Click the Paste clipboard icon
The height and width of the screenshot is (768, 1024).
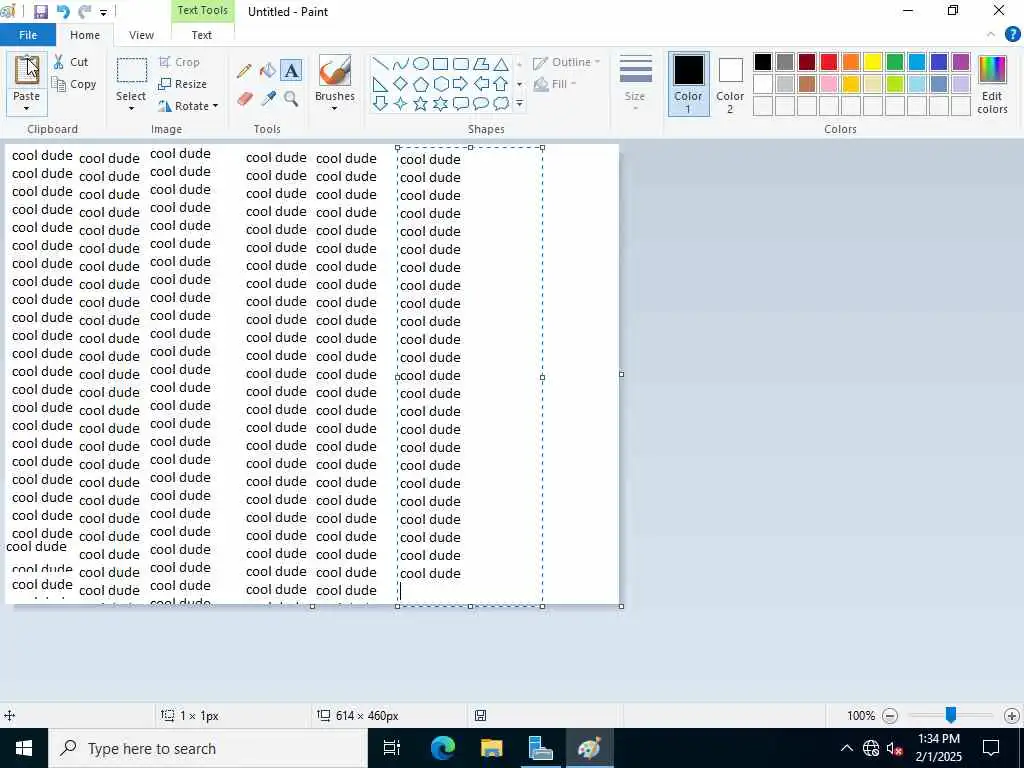tap(27, 70)
